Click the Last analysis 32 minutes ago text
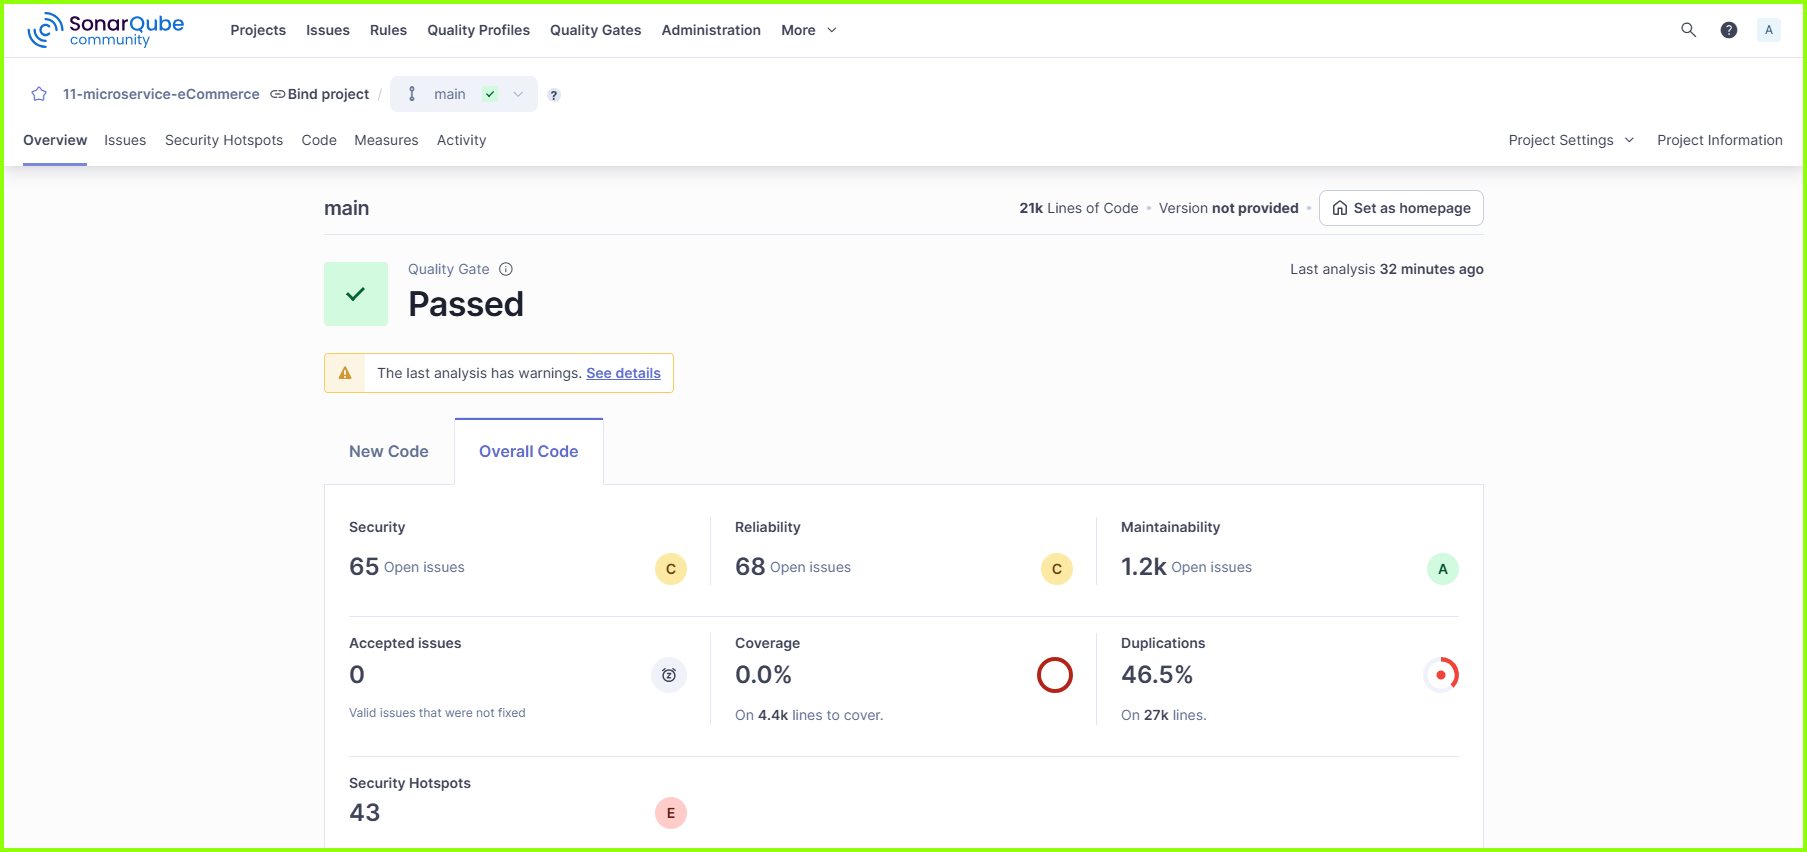 pos(1387,269)
